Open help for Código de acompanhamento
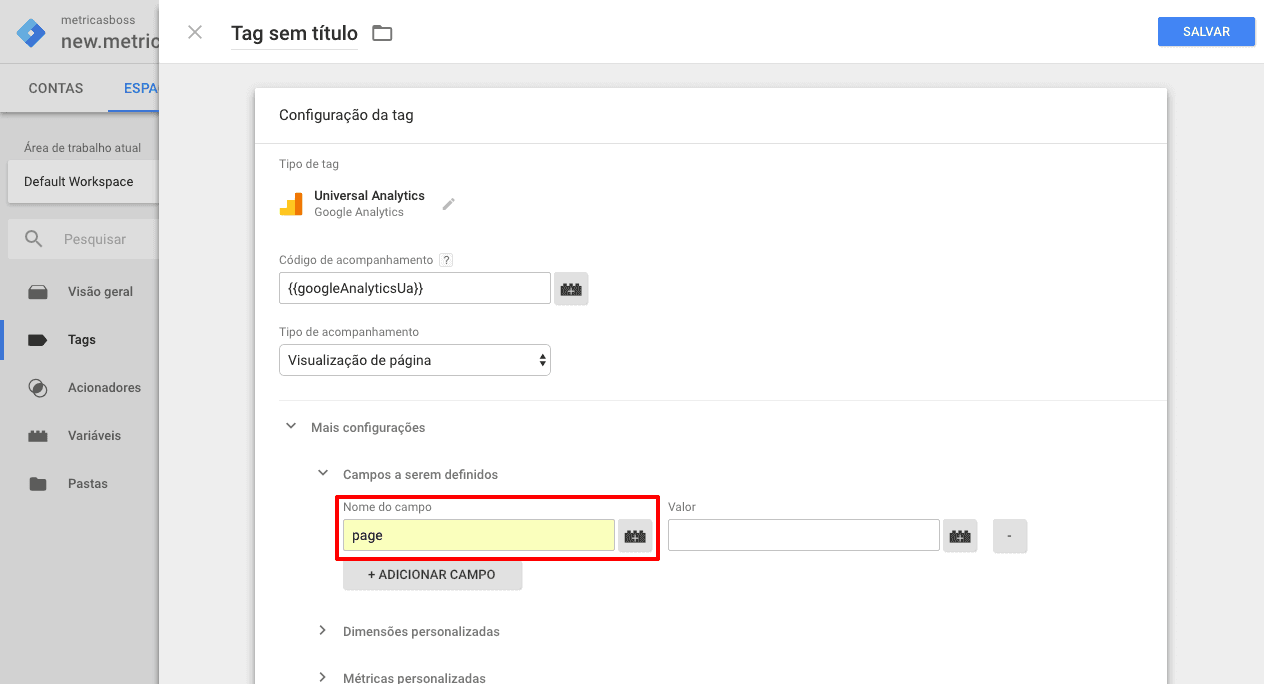 tap(446, 259)
